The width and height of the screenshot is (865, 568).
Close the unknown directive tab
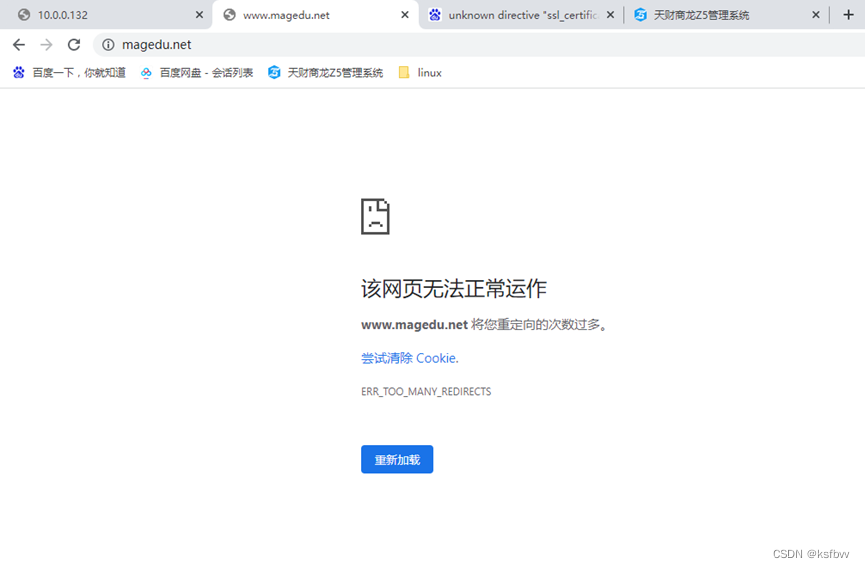click(610, 15)
